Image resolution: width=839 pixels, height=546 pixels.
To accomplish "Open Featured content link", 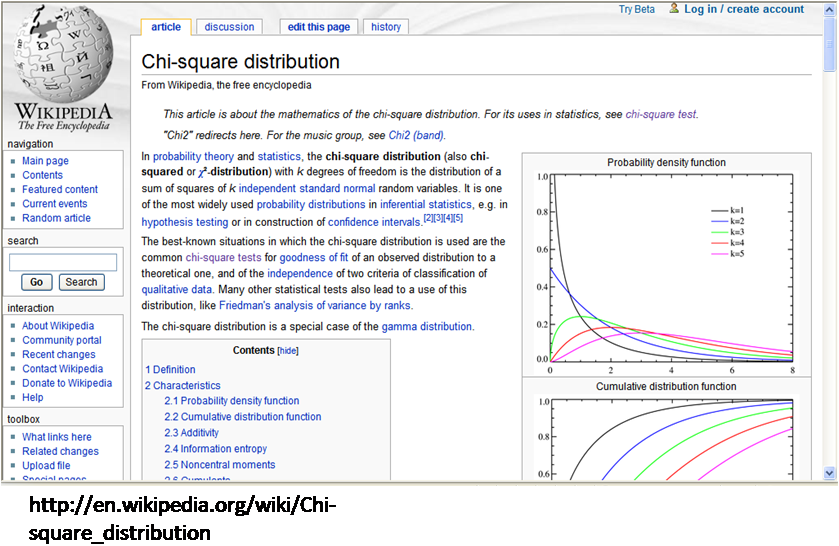I will 60,189.
